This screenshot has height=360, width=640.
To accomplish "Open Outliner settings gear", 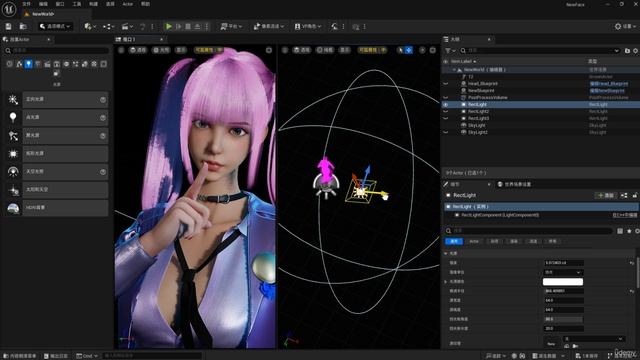I will coord(636,51).
